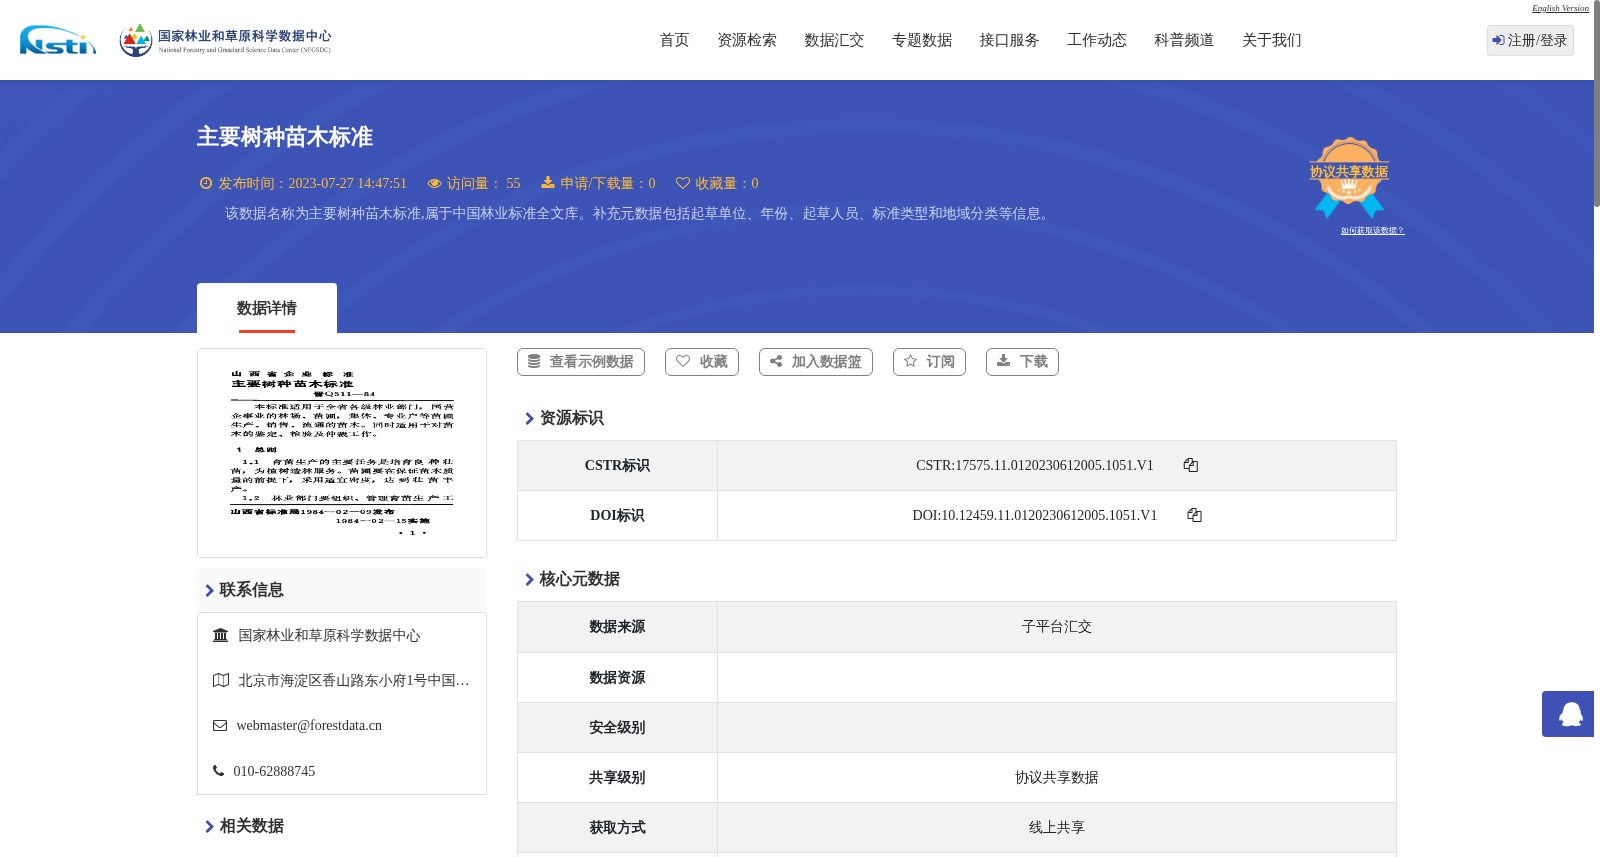Click the 国家林业和草原科学数据中心 logo
Screen dimensions: 1600x857
pyautogui.click(x=225, y=40)
